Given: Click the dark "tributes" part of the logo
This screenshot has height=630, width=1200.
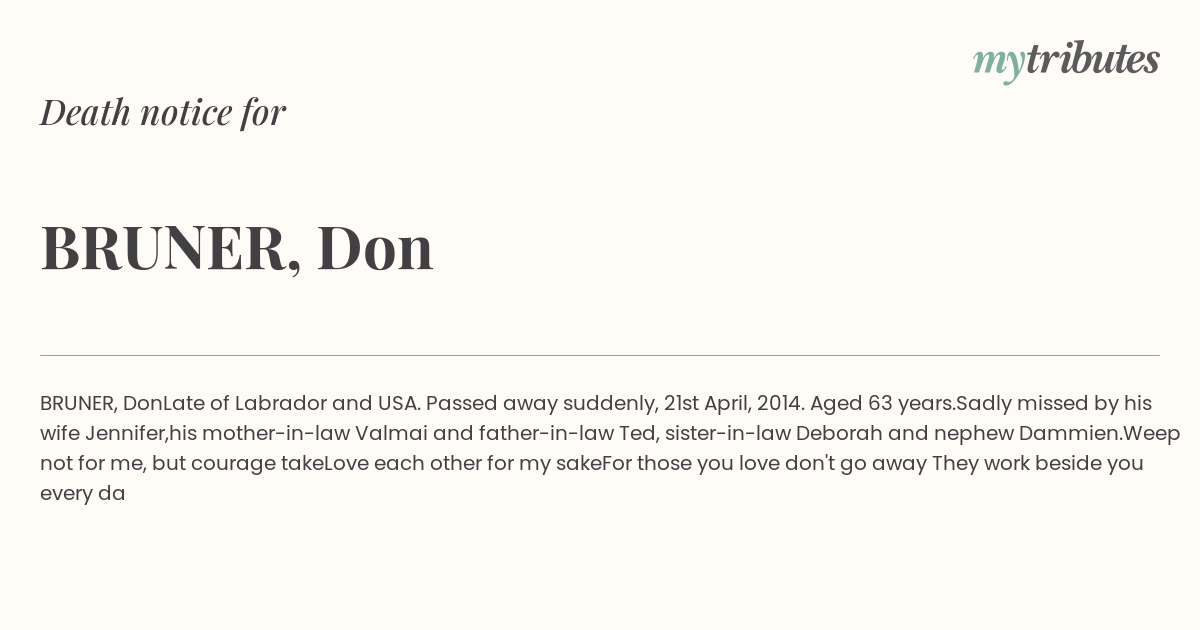Looking at the screenshot, I should (x=1093, y=58).
